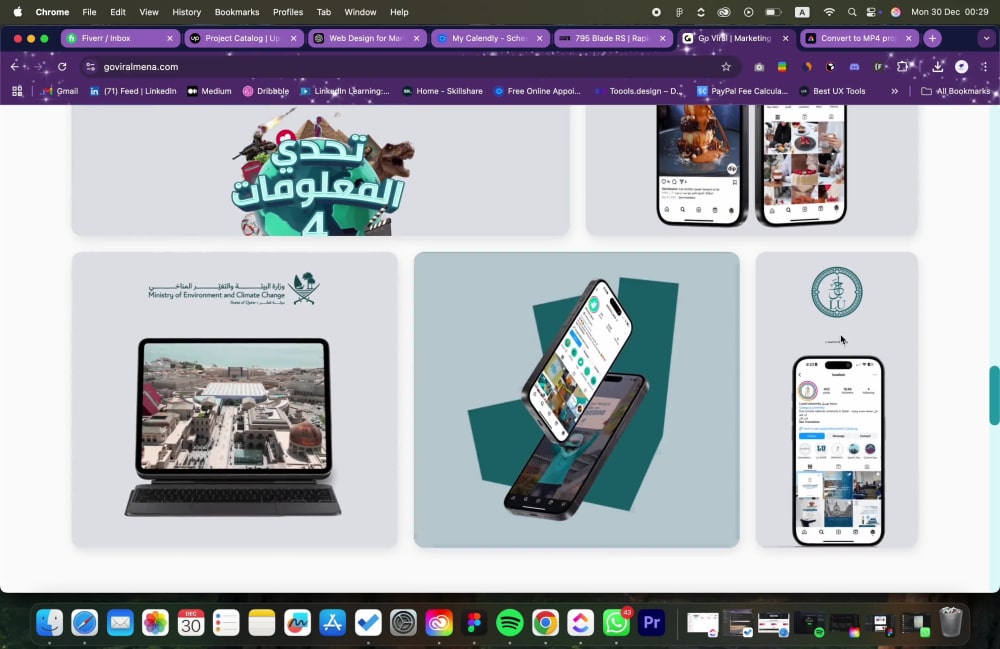Open the Home - Skillshare bookmark

pyautogui.click(x=442, y=91)
